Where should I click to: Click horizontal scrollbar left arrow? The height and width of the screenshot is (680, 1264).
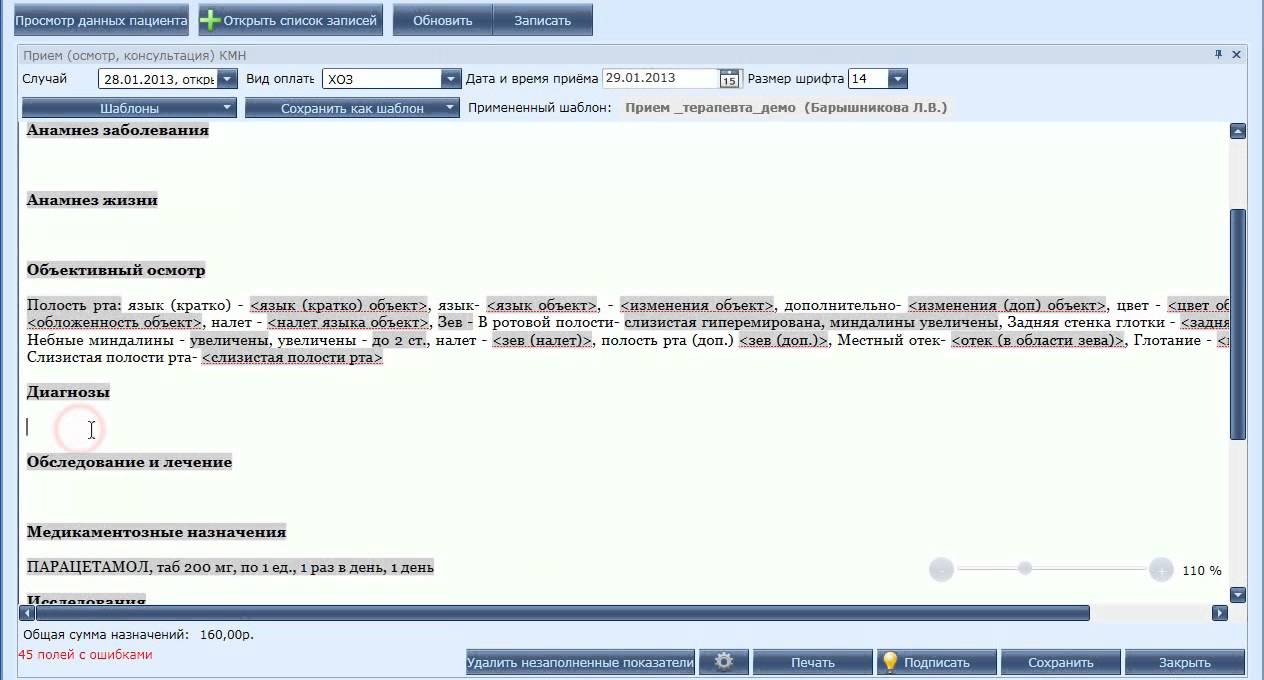click(27, 613)
